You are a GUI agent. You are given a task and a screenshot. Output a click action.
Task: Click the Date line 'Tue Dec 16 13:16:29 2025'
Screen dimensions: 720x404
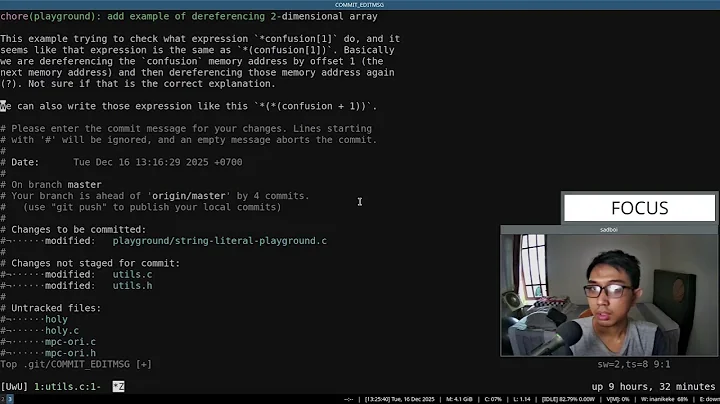[158, 162]
